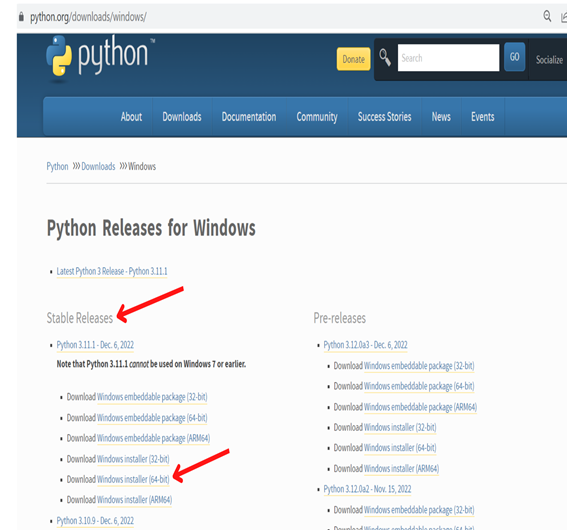This screenshot has height=532, width=567.
Task: Click the Python breadcrumb link
Action: tap(57, 166)
